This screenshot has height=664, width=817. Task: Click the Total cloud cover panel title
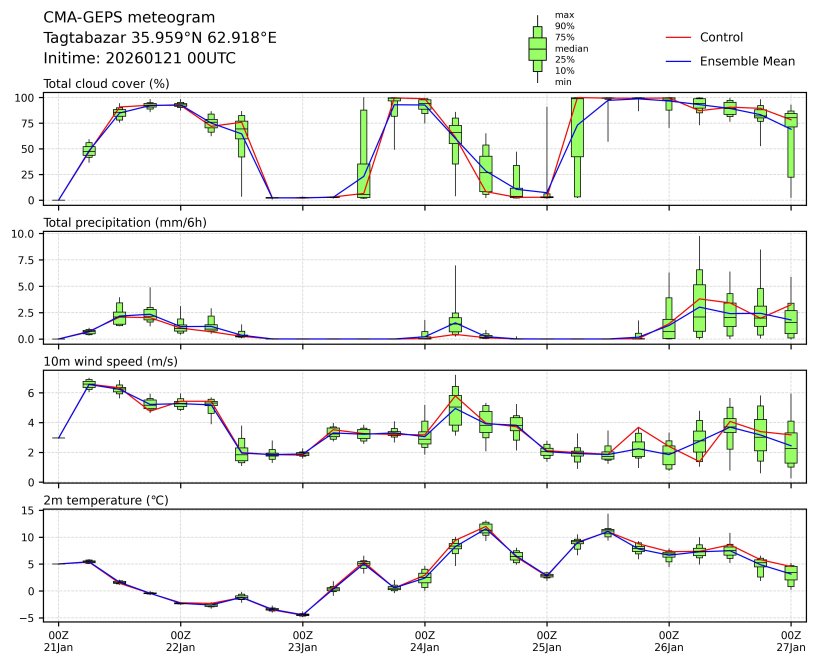106,84
